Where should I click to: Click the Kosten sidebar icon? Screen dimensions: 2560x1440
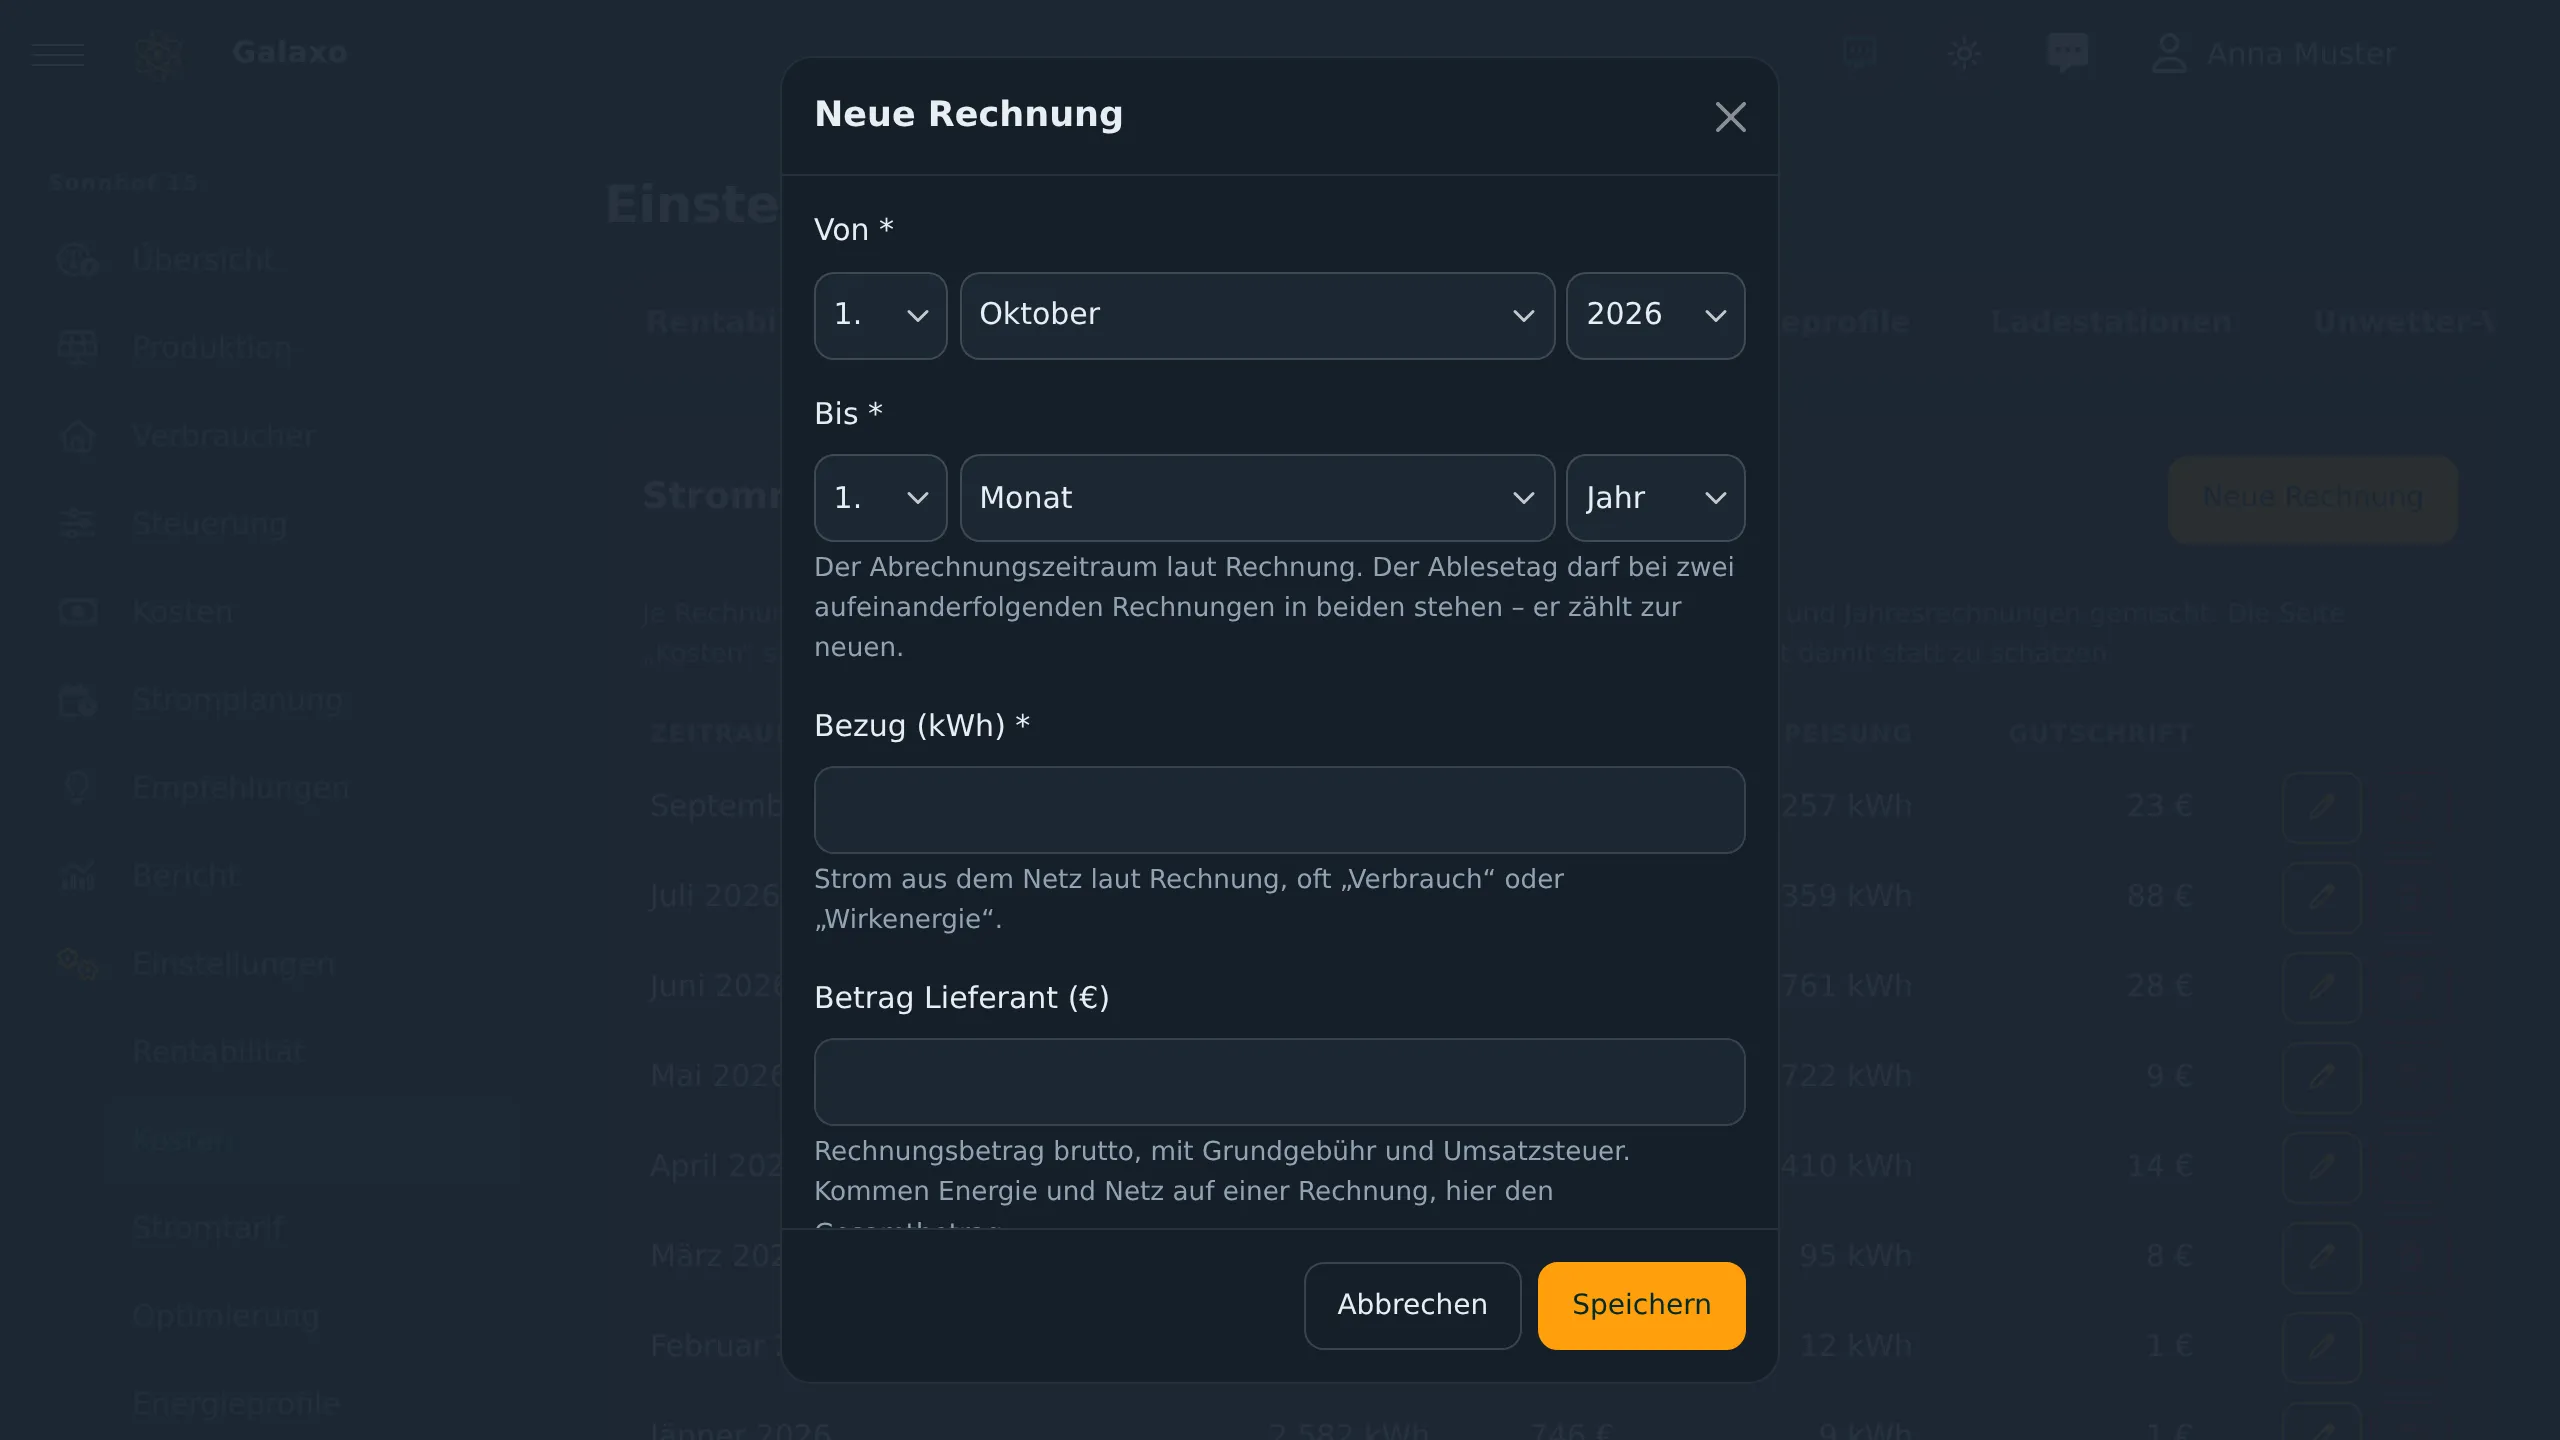[77, 612]
